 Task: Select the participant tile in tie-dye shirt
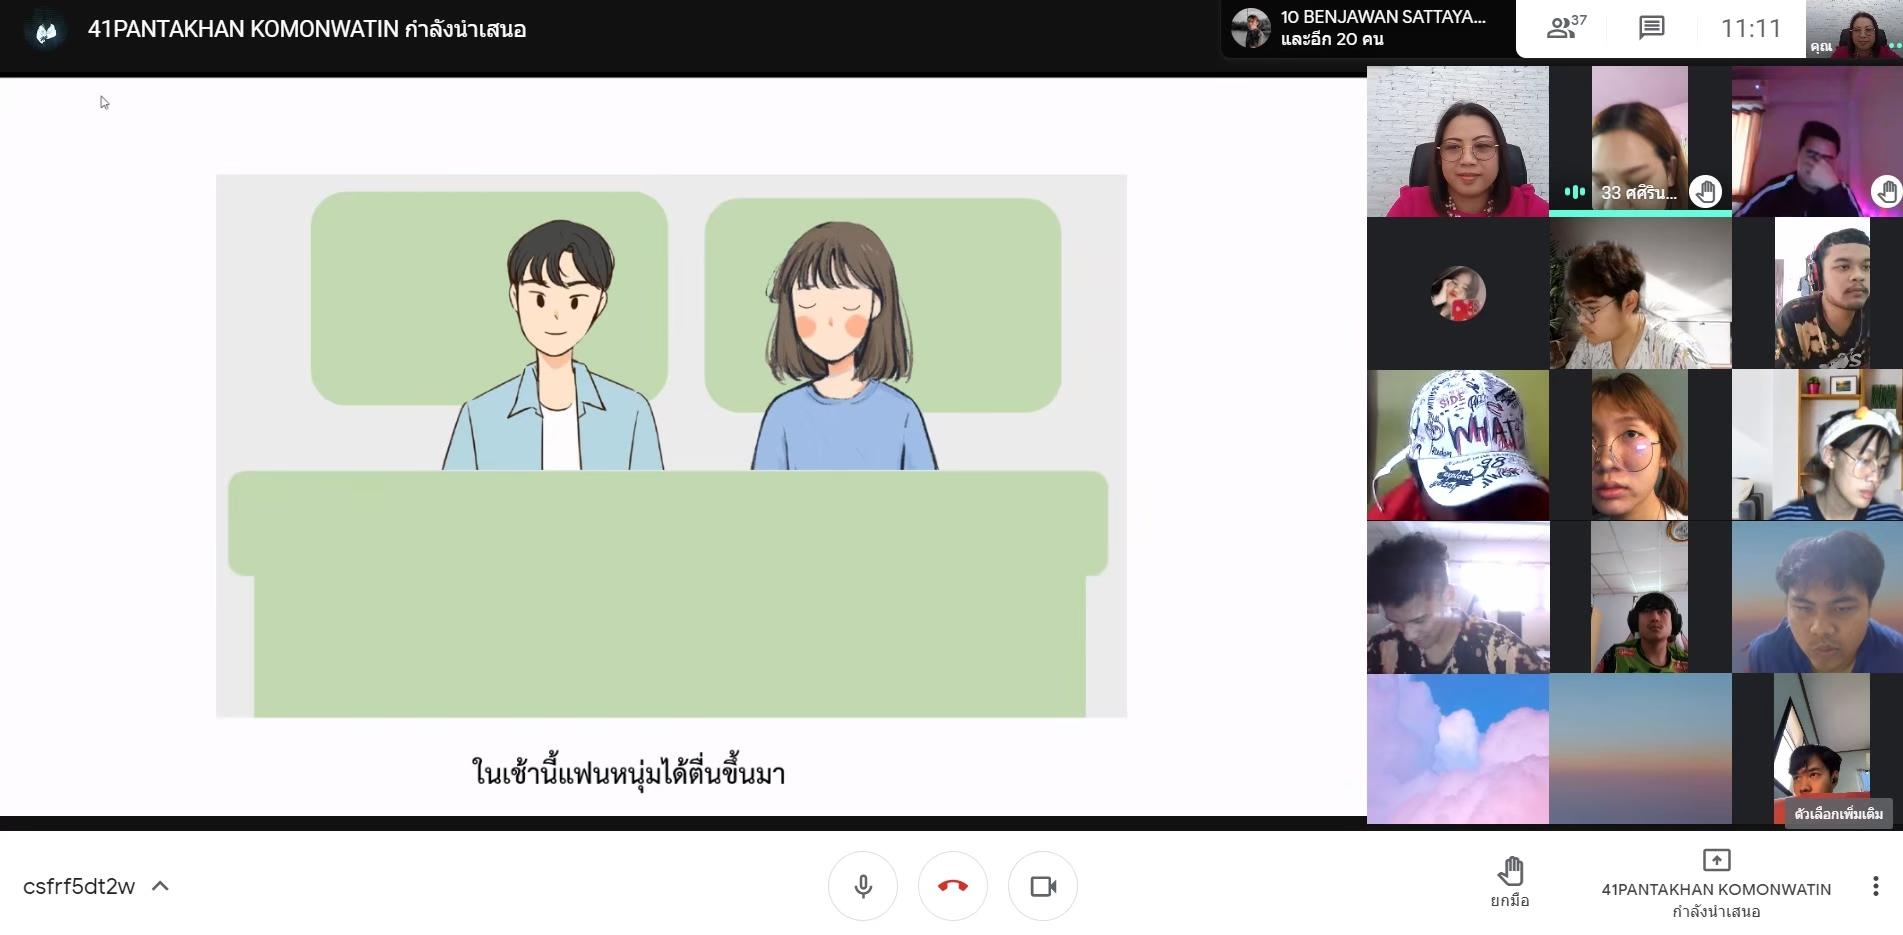(x=1458, y=597)
